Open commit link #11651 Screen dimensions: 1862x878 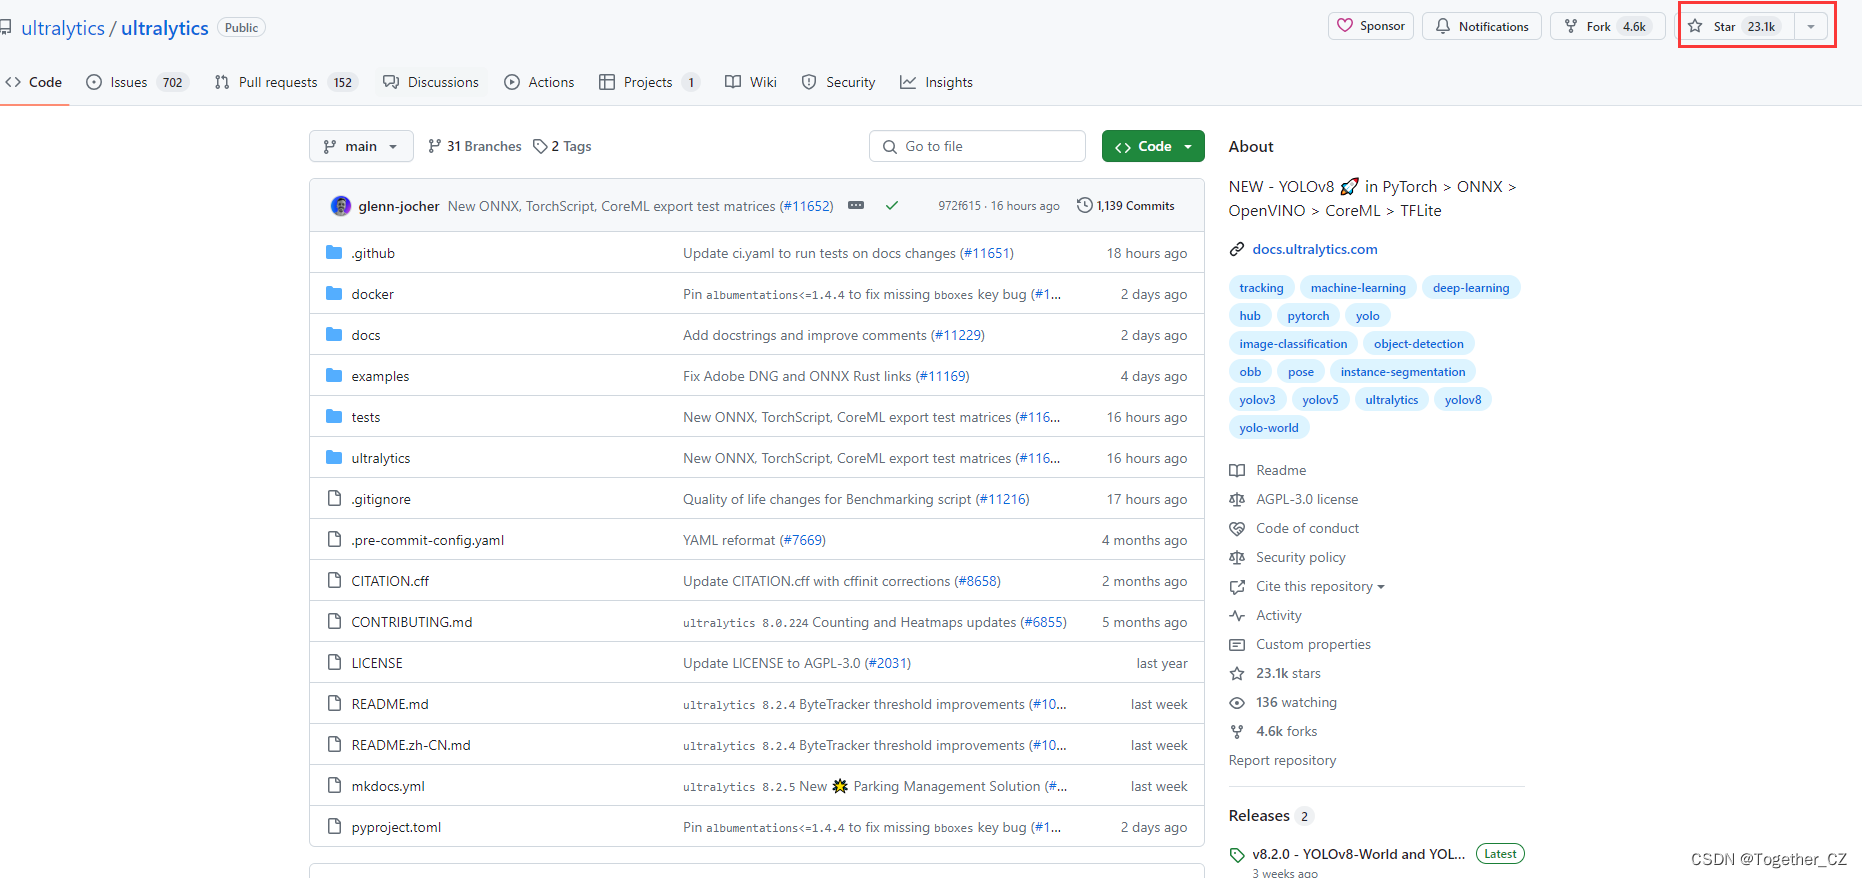[x=987, y=253]
